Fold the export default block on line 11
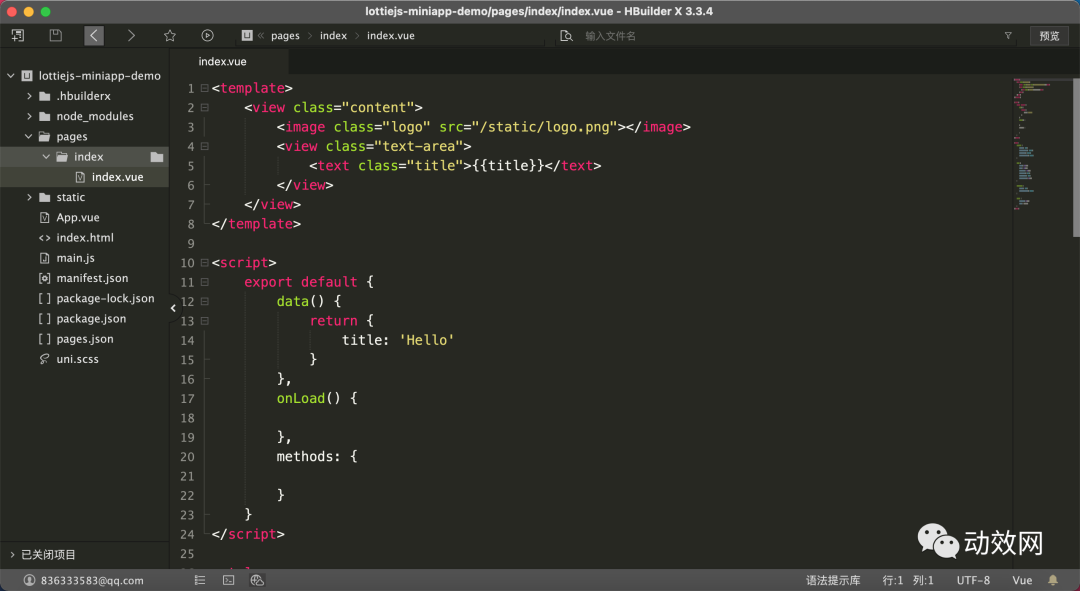Image resolution: width=1080 pixels, height=591 pixels. (x=205, y=282)
